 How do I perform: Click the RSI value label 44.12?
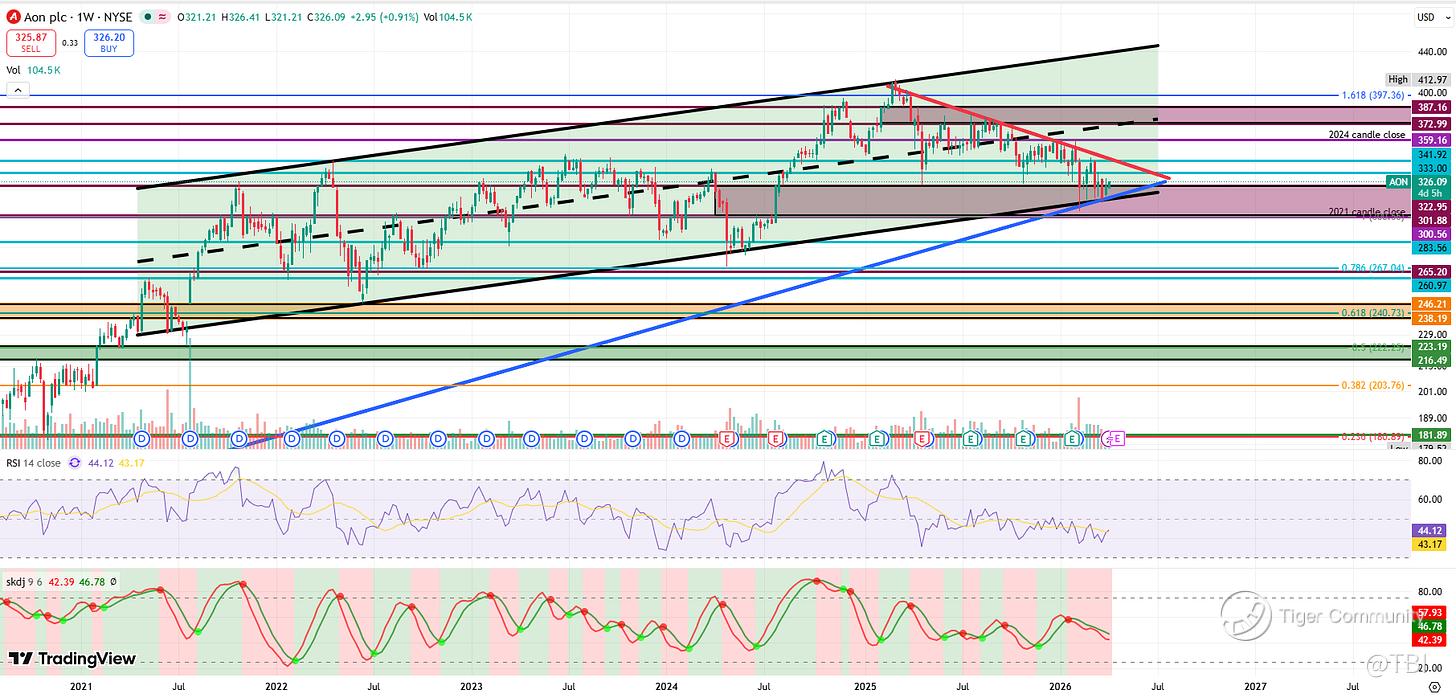coord(1430,530)
